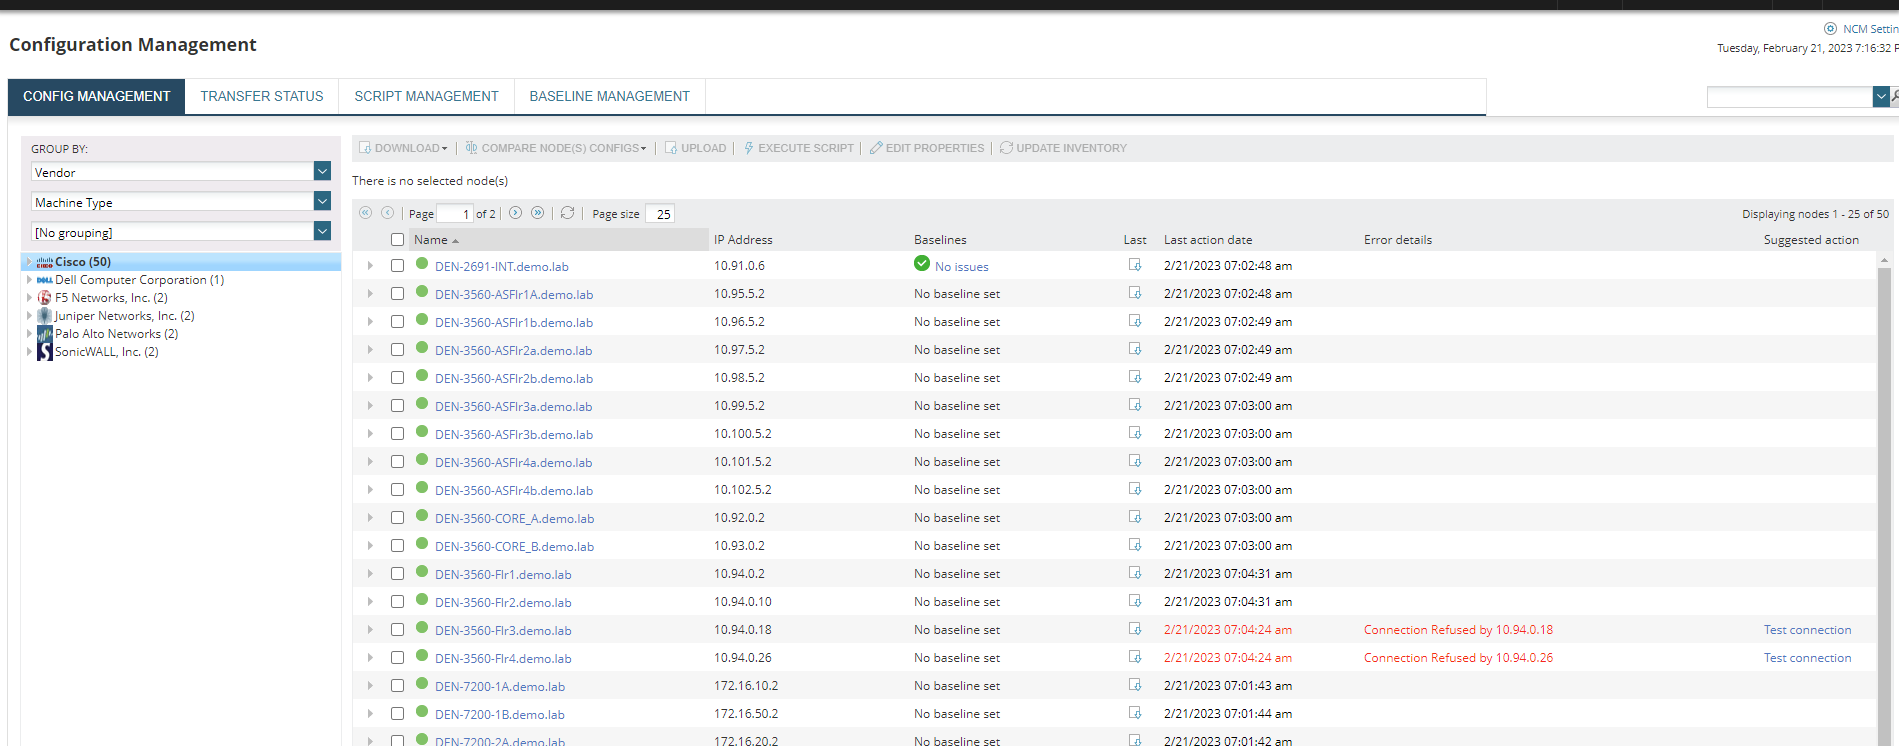Click Test connection for 10.94.0.26

coord(1807,658)
